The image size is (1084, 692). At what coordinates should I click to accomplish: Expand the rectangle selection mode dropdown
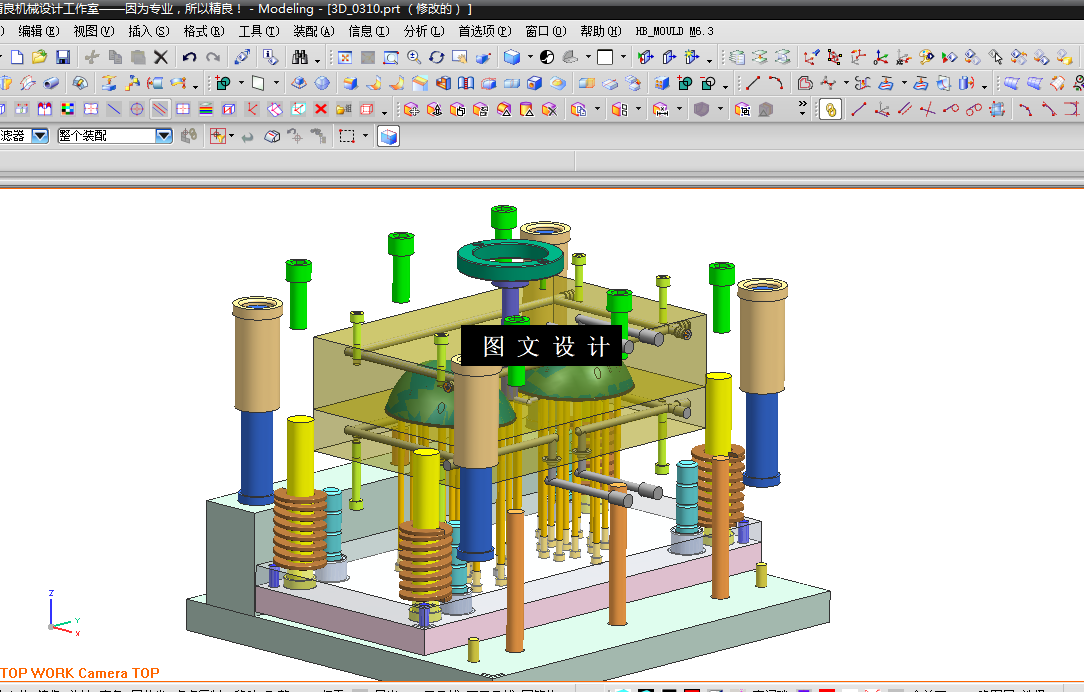tap(366, 136)
